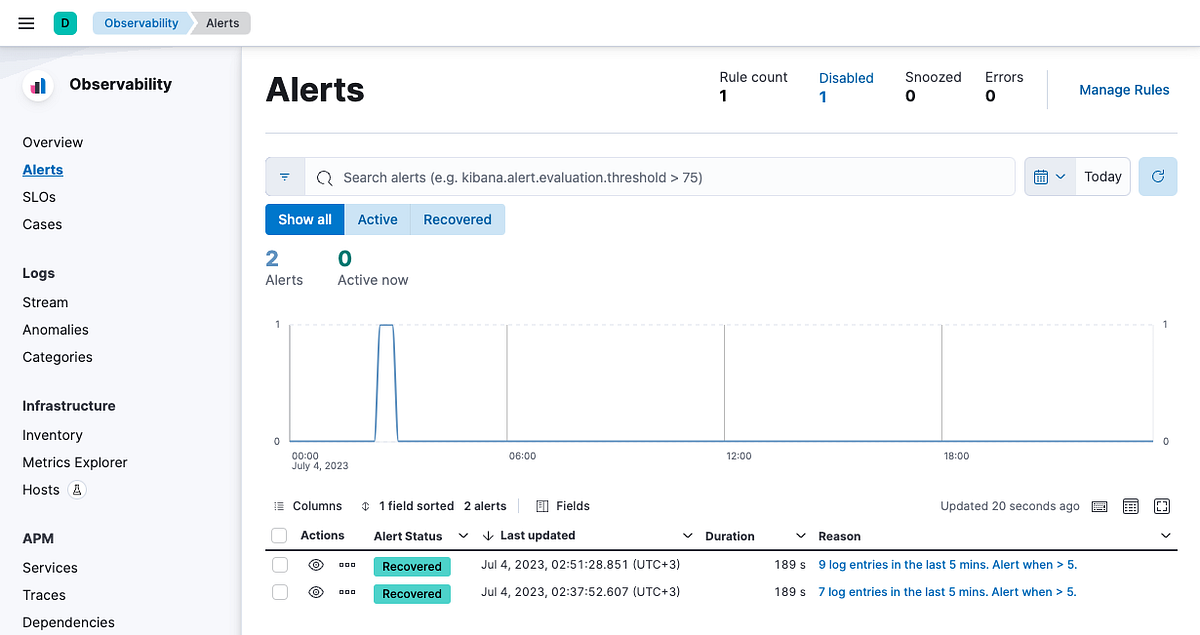Open the Reason column dropdown

tap(1165, 535)
